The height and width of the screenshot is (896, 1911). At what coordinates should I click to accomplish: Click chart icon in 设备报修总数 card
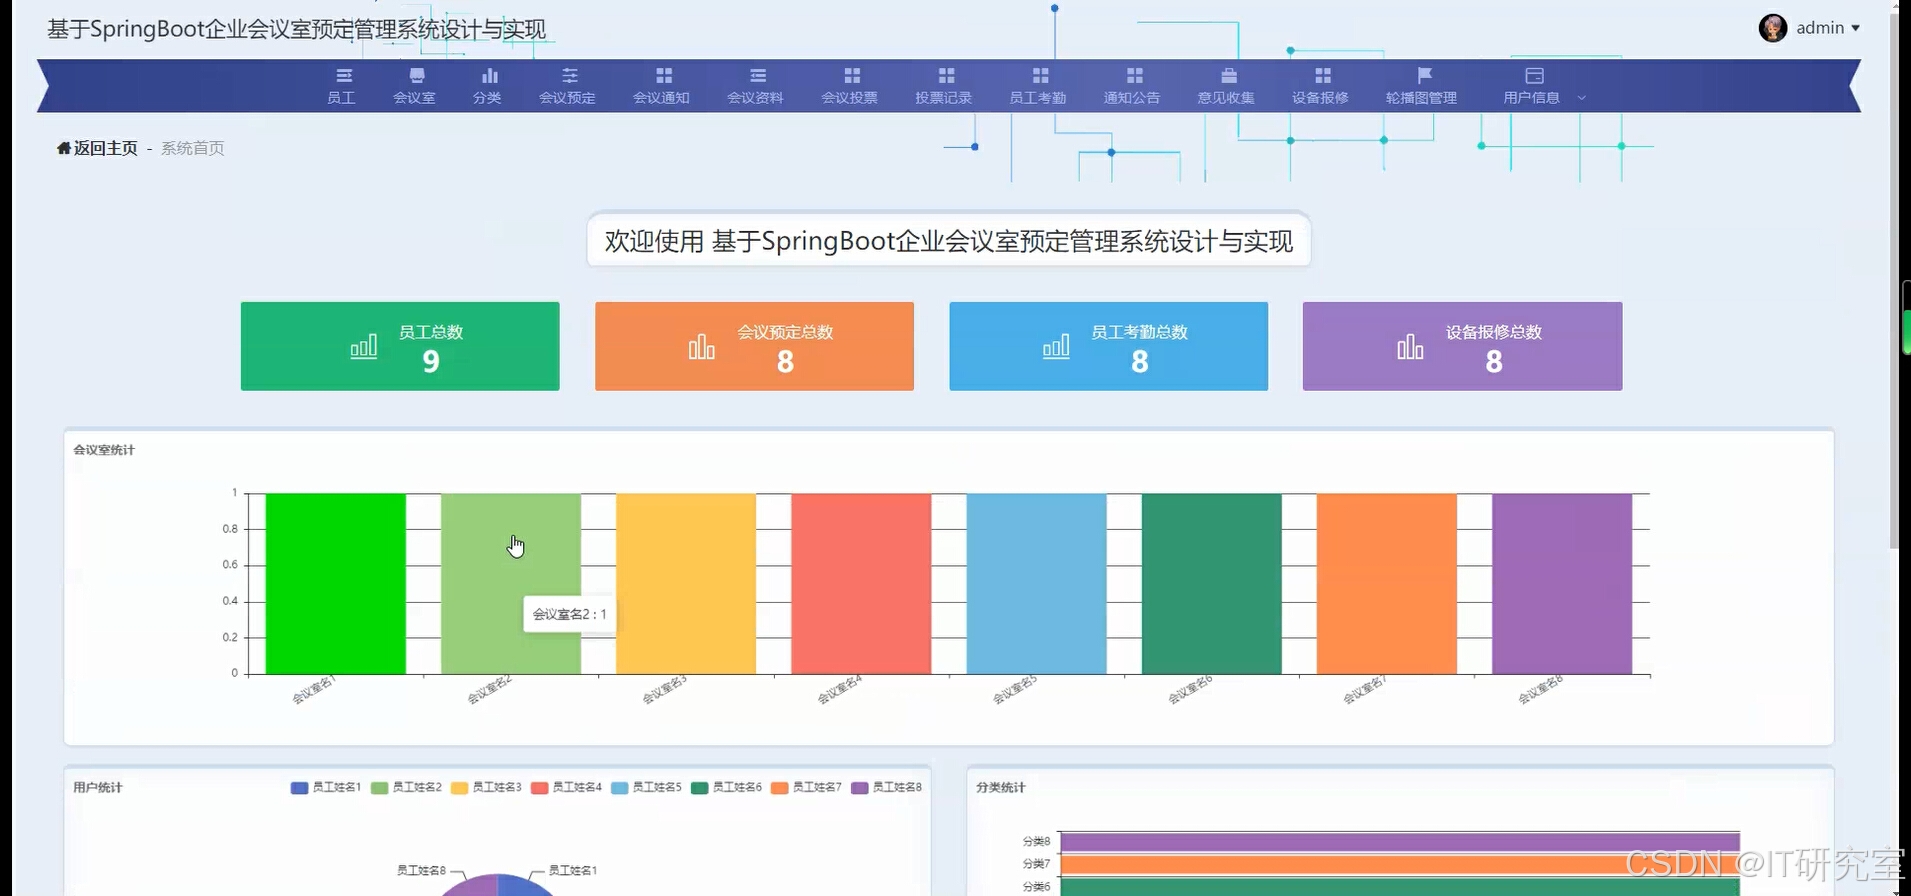click(x=1410, y=346)
